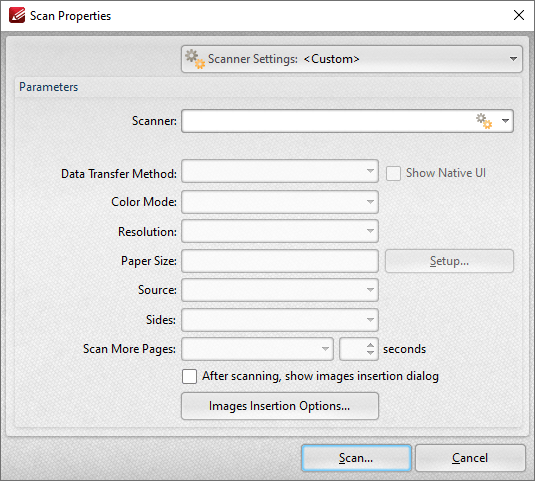Screen dimensions: 535x481
Task: Decrease the seconds spinner value
Action: [371, 353]
